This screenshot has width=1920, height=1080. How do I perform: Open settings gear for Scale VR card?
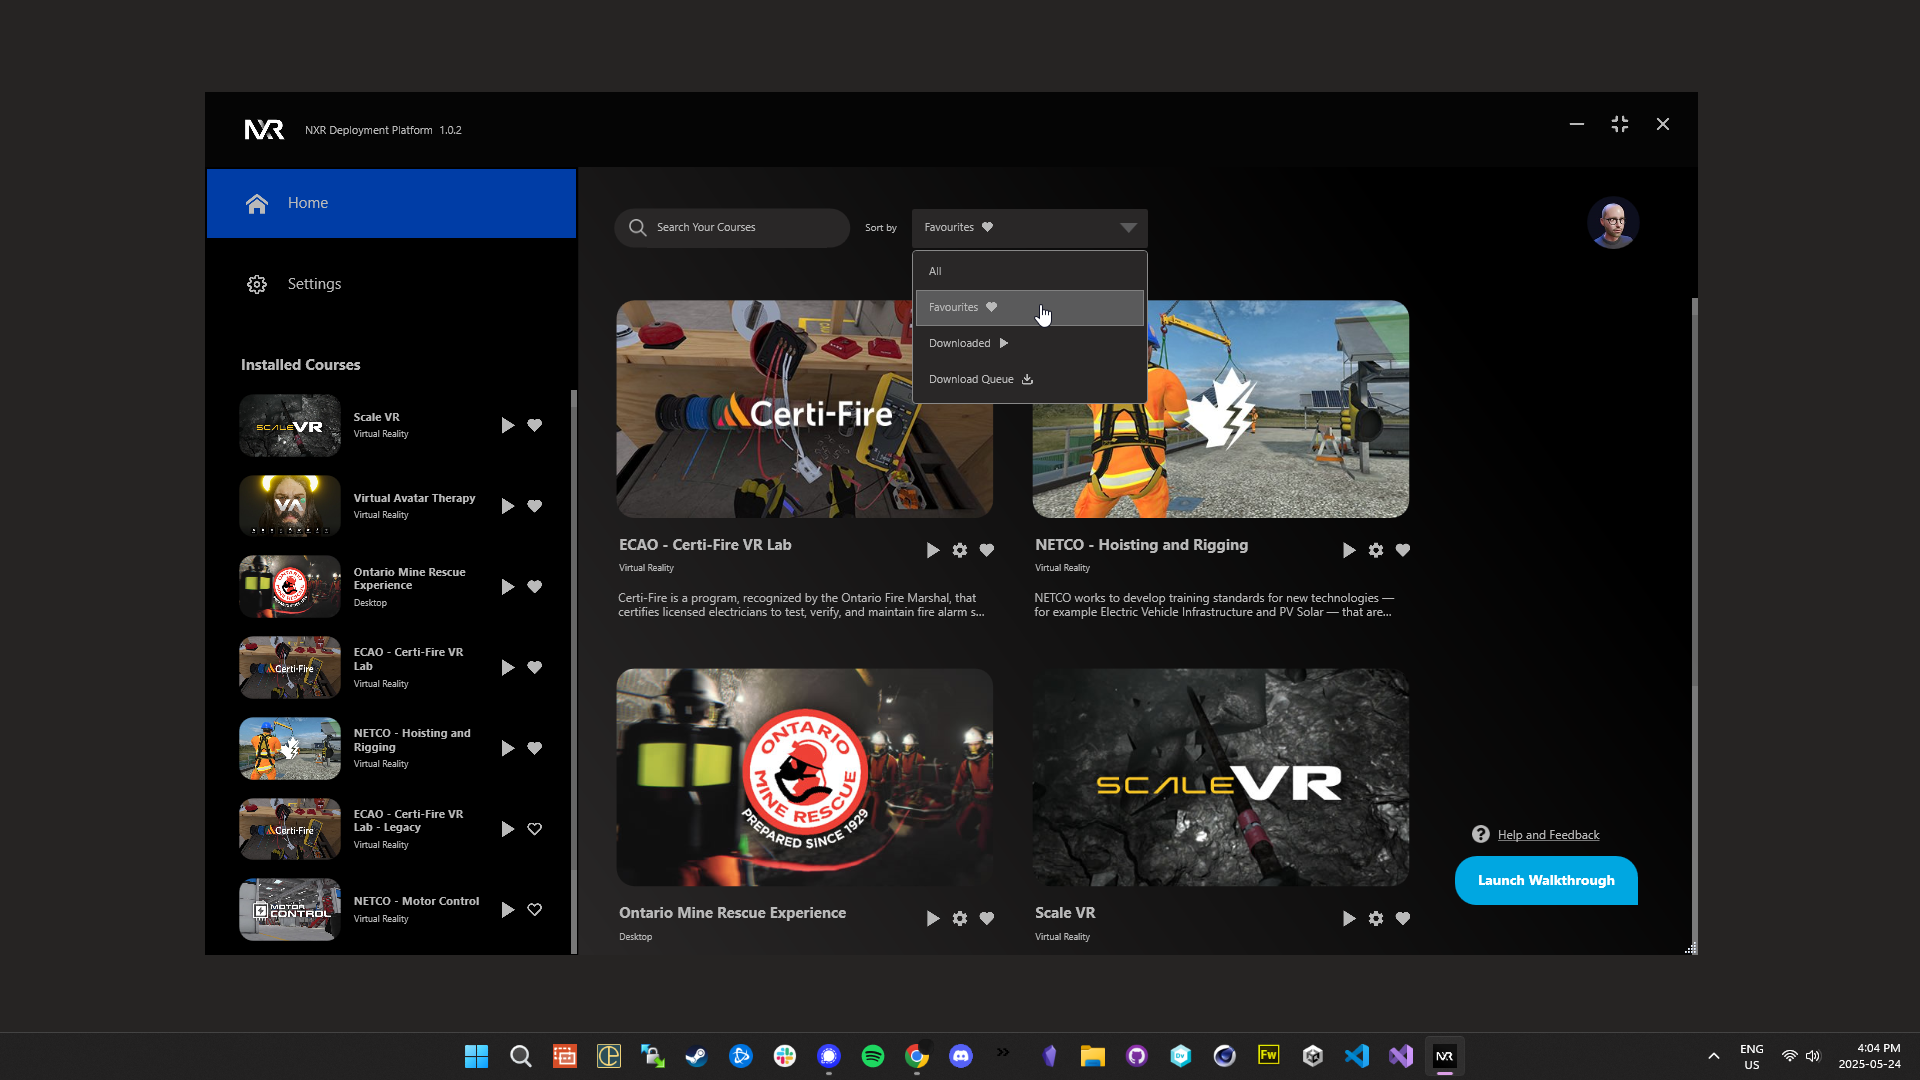point(1376,918)
